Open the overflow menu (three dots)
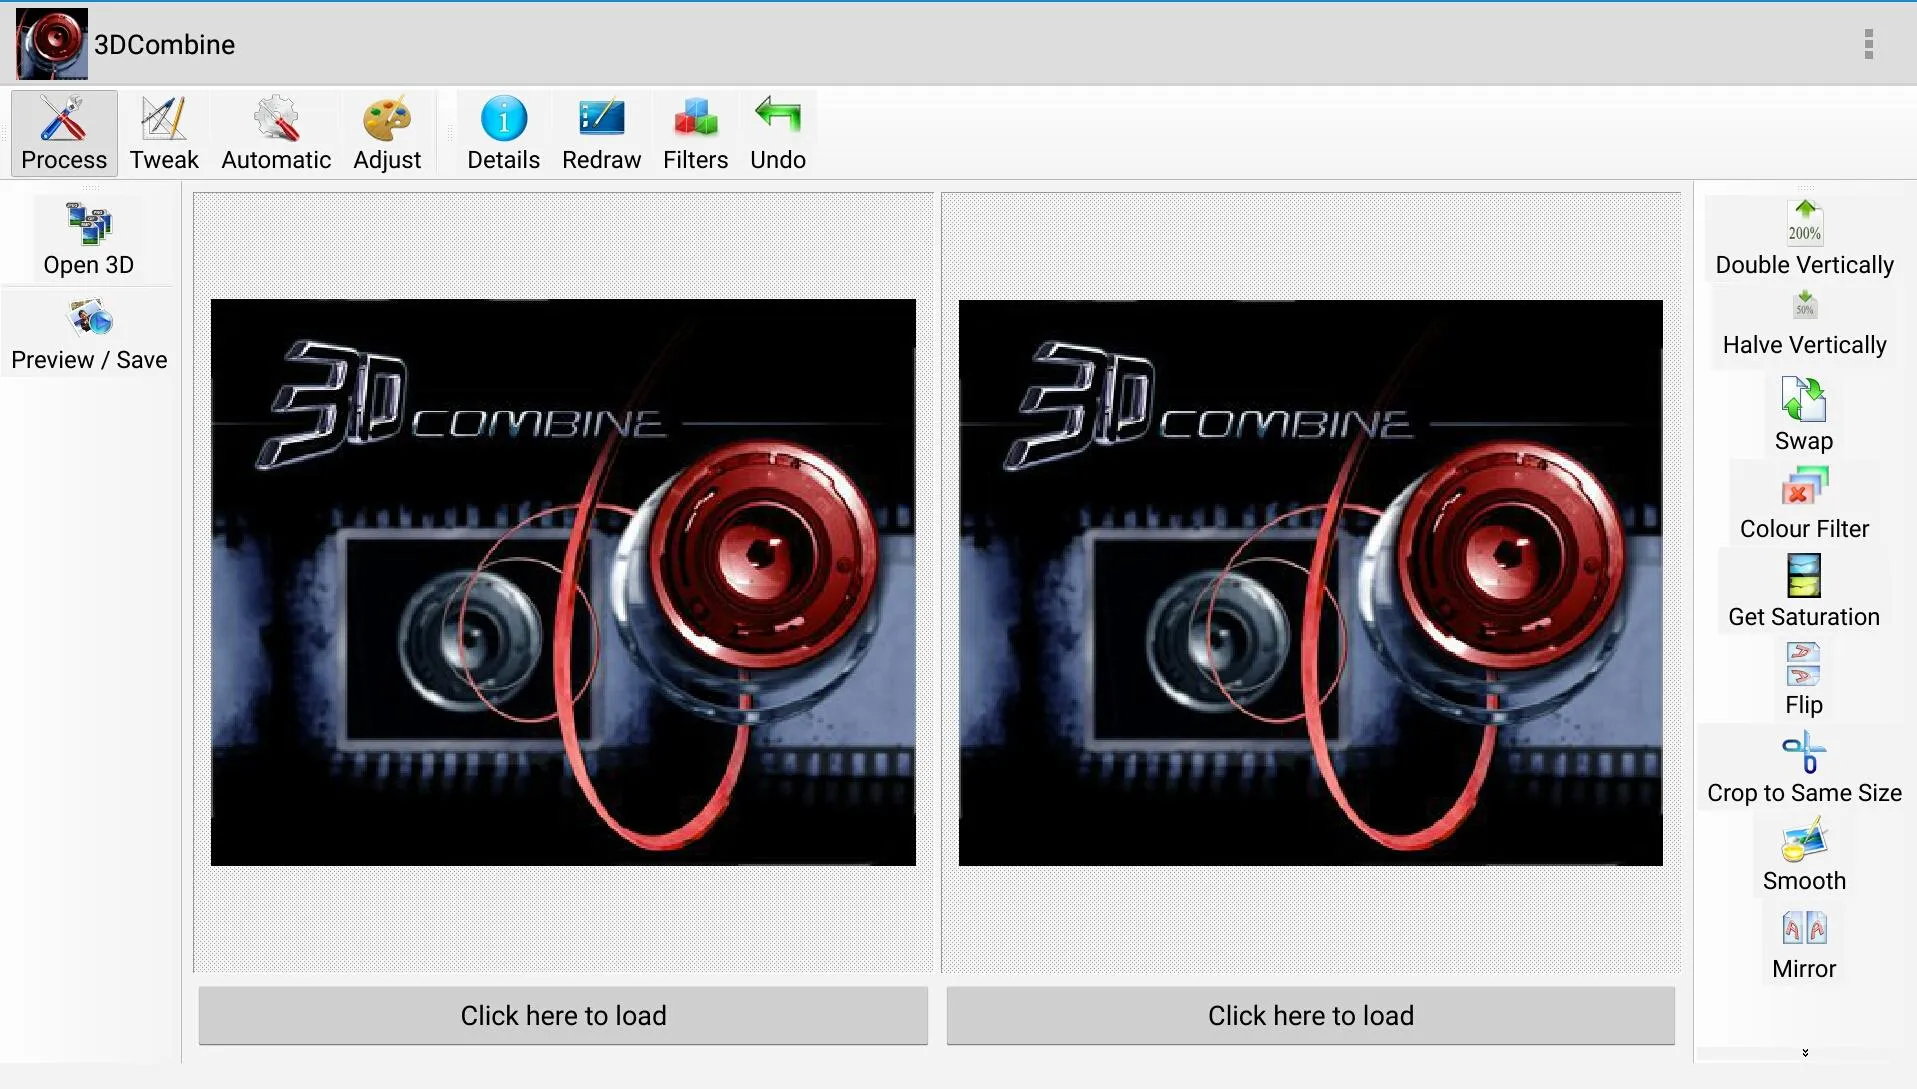Viewport: 1917px width, 1089px height. pos(1868,44)
